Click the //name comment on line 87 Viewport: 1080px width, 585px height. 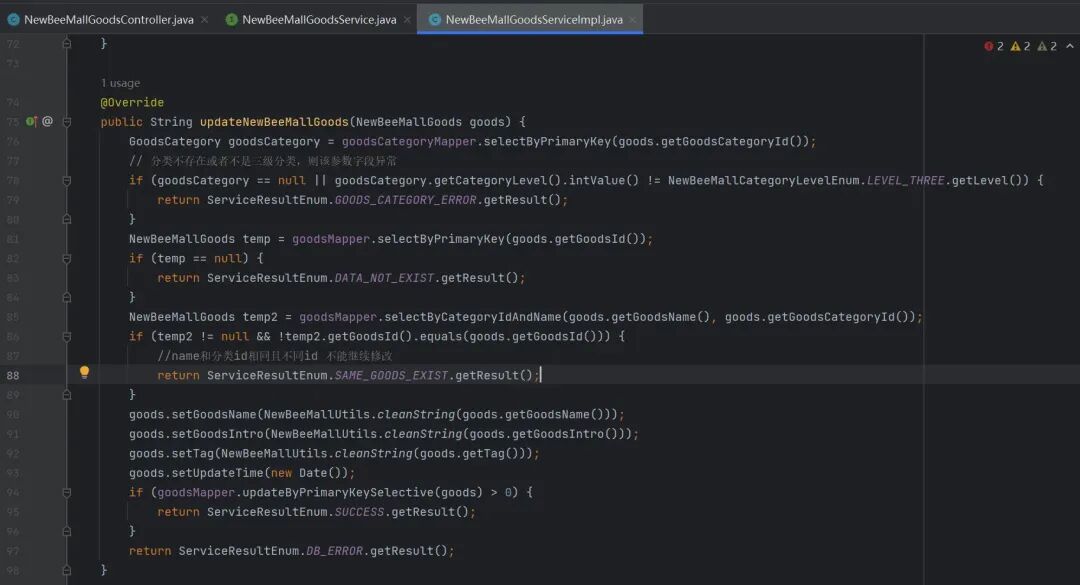[x=275, y=356]
